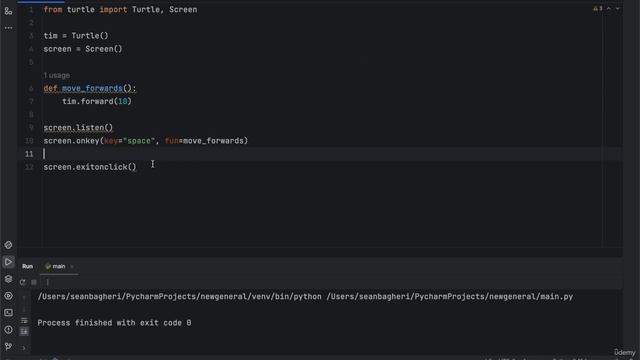The height and width of the screenshot is (360, 640).
Task: Click the move_forwards function name in def
Action: (92, 88)
